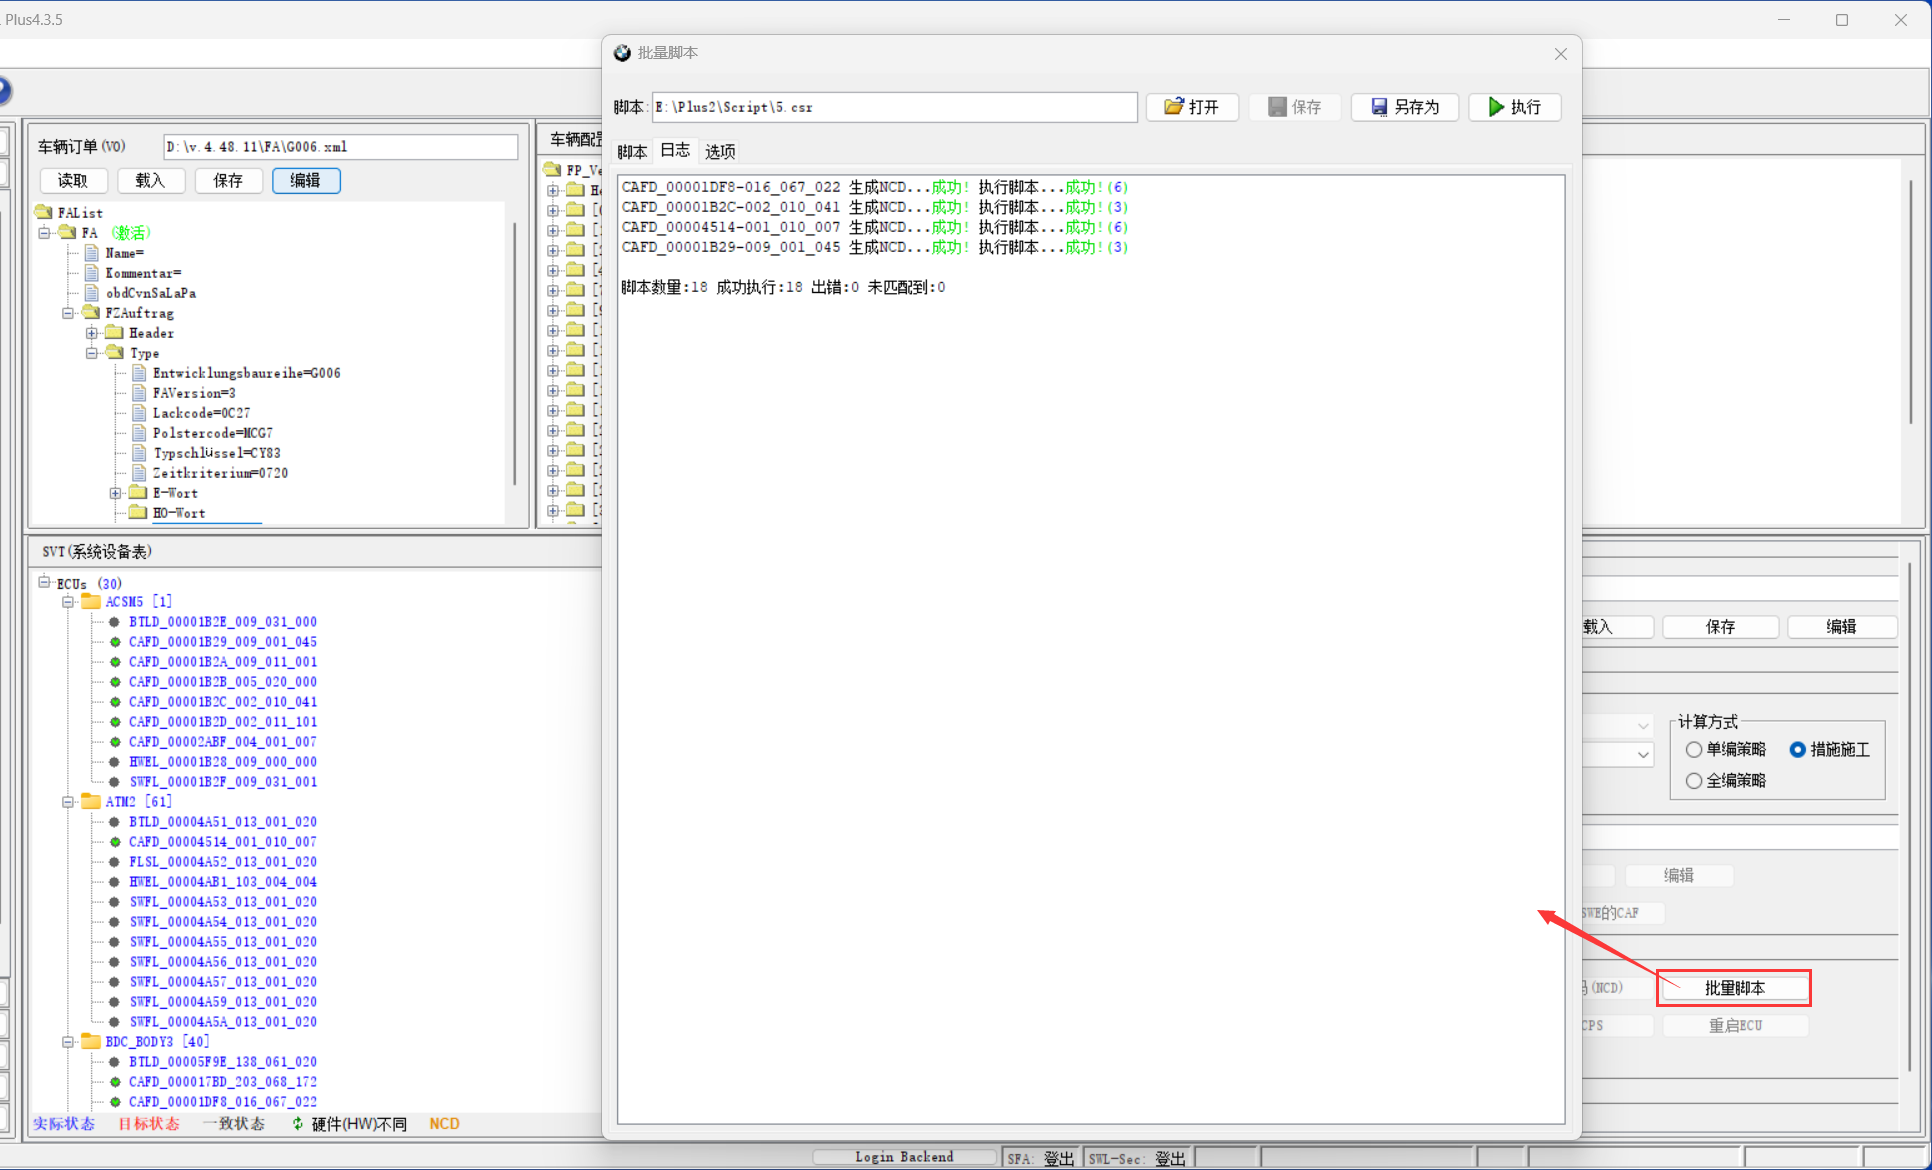Click the 重启ECU button
Screen dimensions: 1932x1170
pos(1735,1025)
